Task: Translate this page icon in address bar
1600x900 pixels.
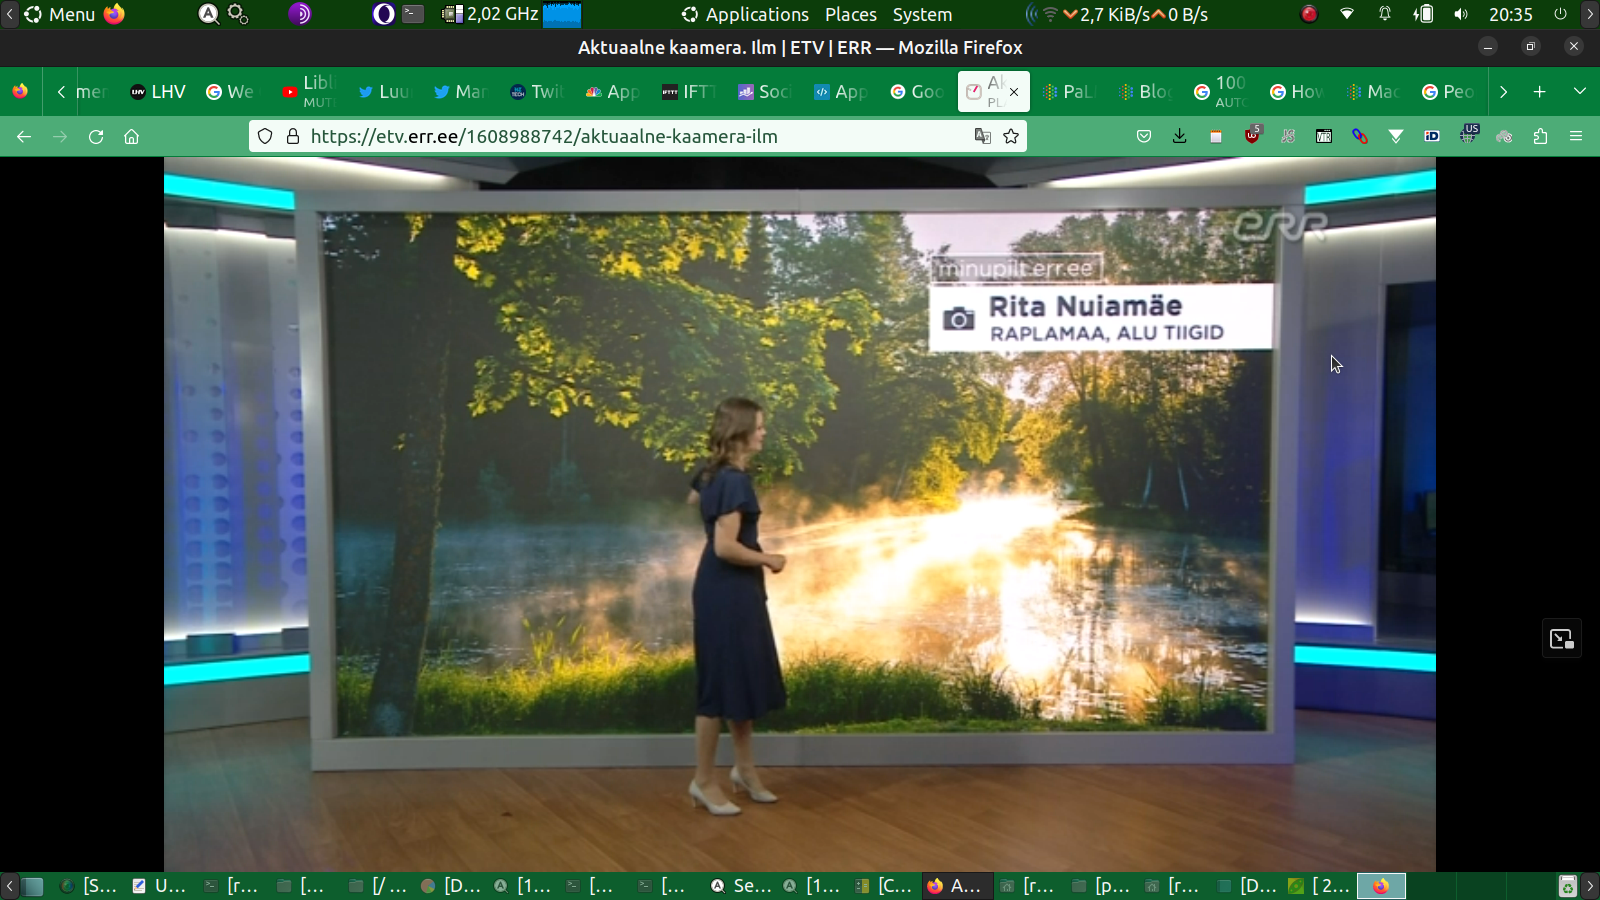Action: [x=983, y=136]
